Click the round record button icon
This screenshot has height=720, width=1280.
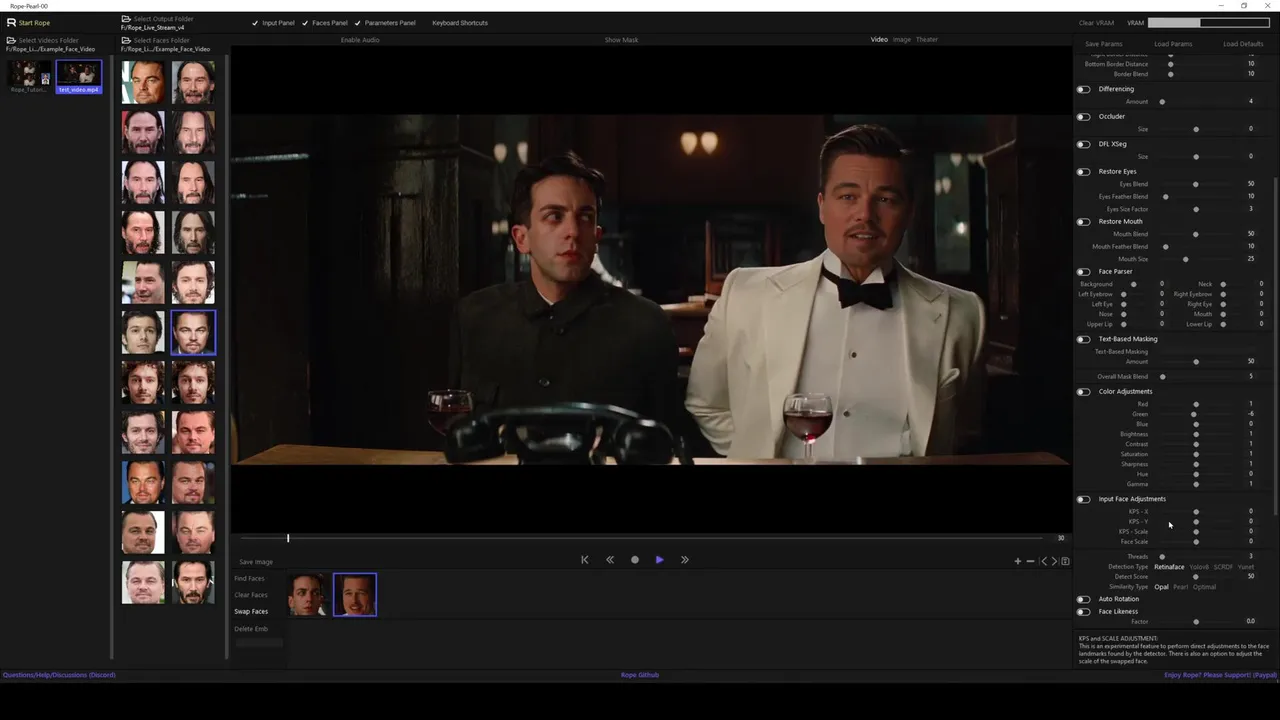coord(635,560)
